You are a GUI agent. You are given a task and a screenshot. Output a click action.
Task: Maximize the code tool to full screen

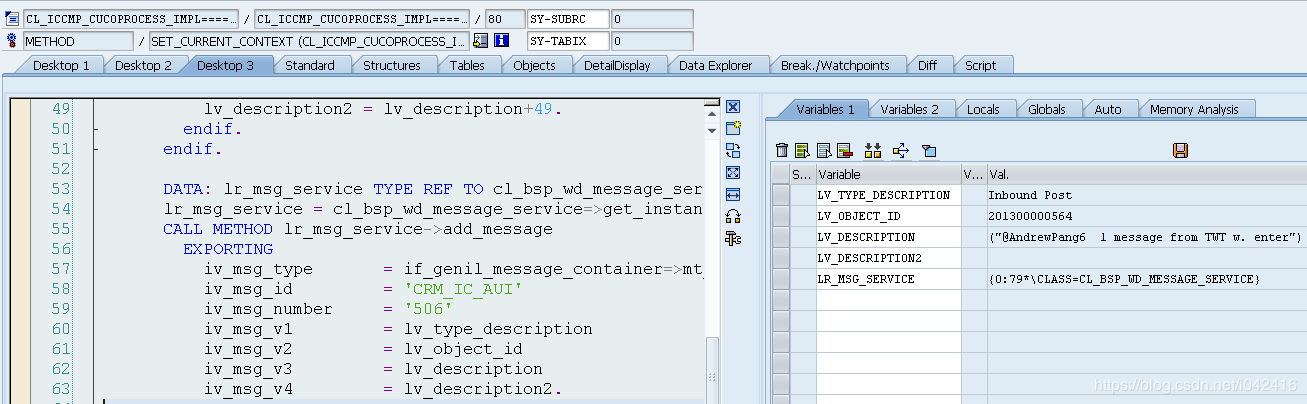(732, 172)
